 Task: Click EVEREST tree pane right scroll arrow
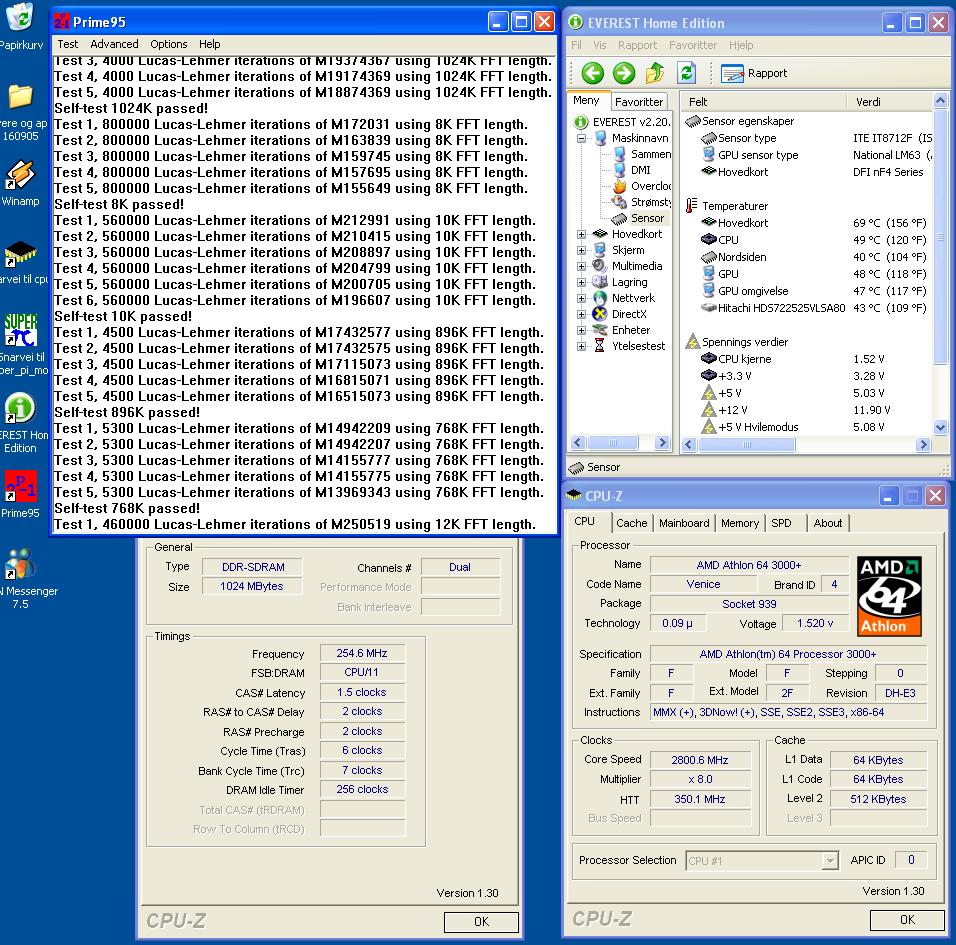662,443
